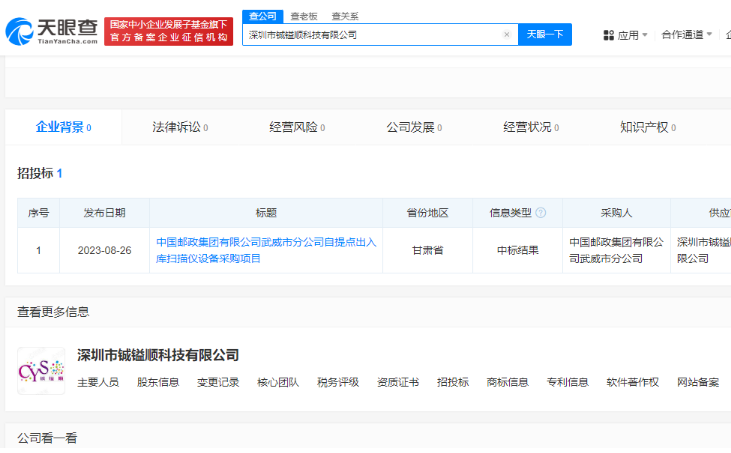Click the 信息类型 column header text

point(510,213)
